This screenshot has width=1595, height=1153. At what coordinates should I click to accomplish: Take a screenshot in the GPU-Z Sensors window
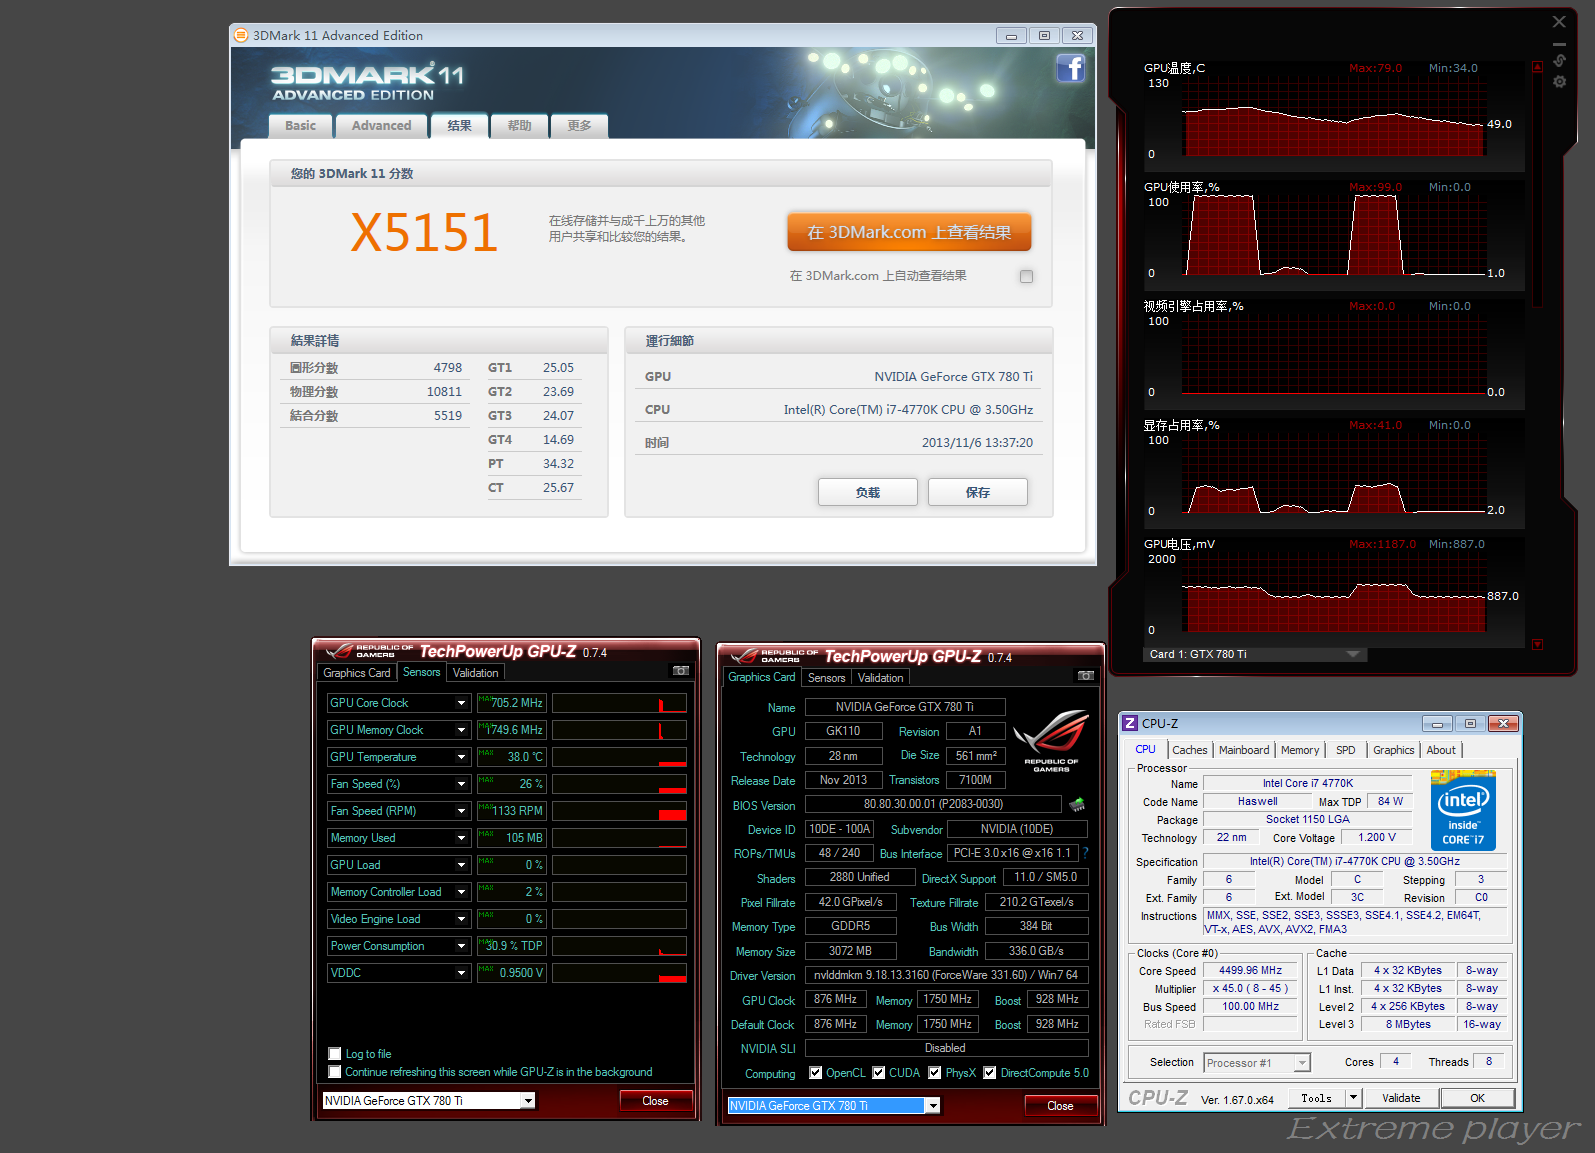(681, 671)
